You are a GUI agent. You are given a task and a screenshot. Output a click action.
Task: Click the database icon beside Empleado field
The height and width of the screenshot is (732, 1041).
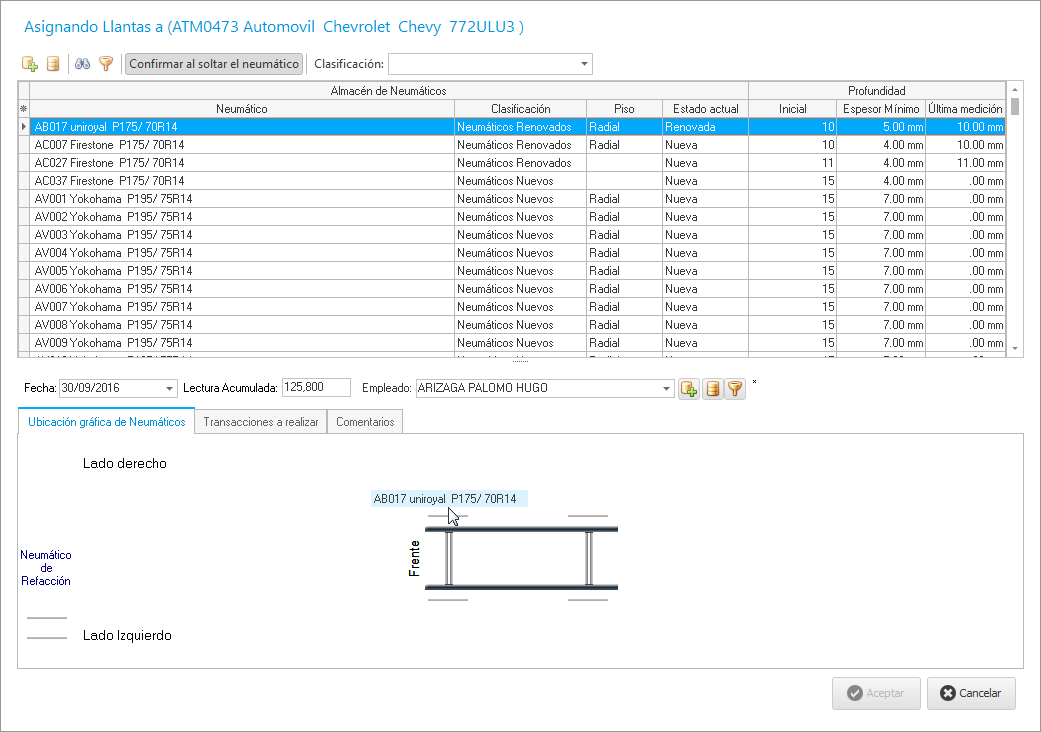pyautogui.click(x=712, y=389)
